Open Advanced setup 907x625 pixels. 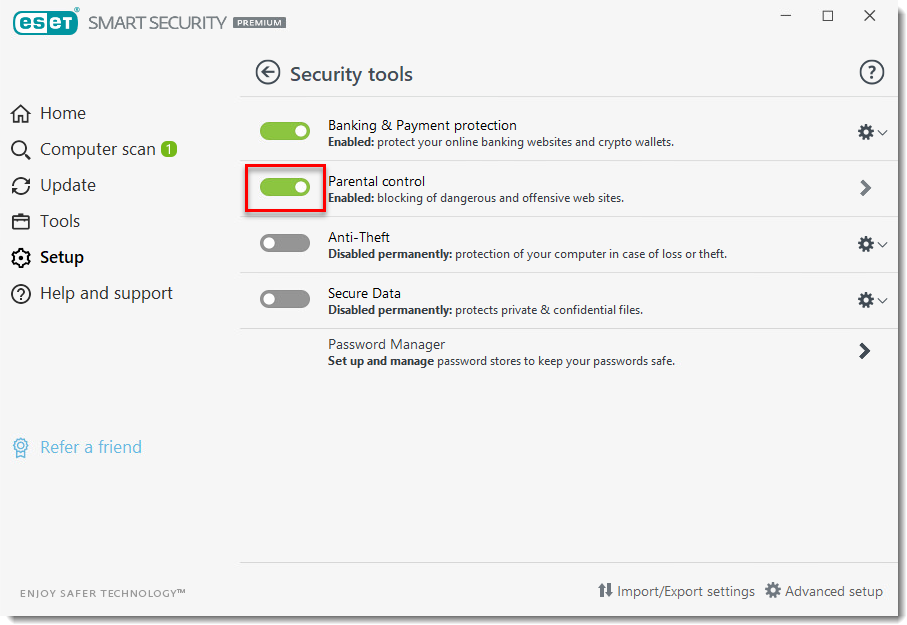[824, 591]
